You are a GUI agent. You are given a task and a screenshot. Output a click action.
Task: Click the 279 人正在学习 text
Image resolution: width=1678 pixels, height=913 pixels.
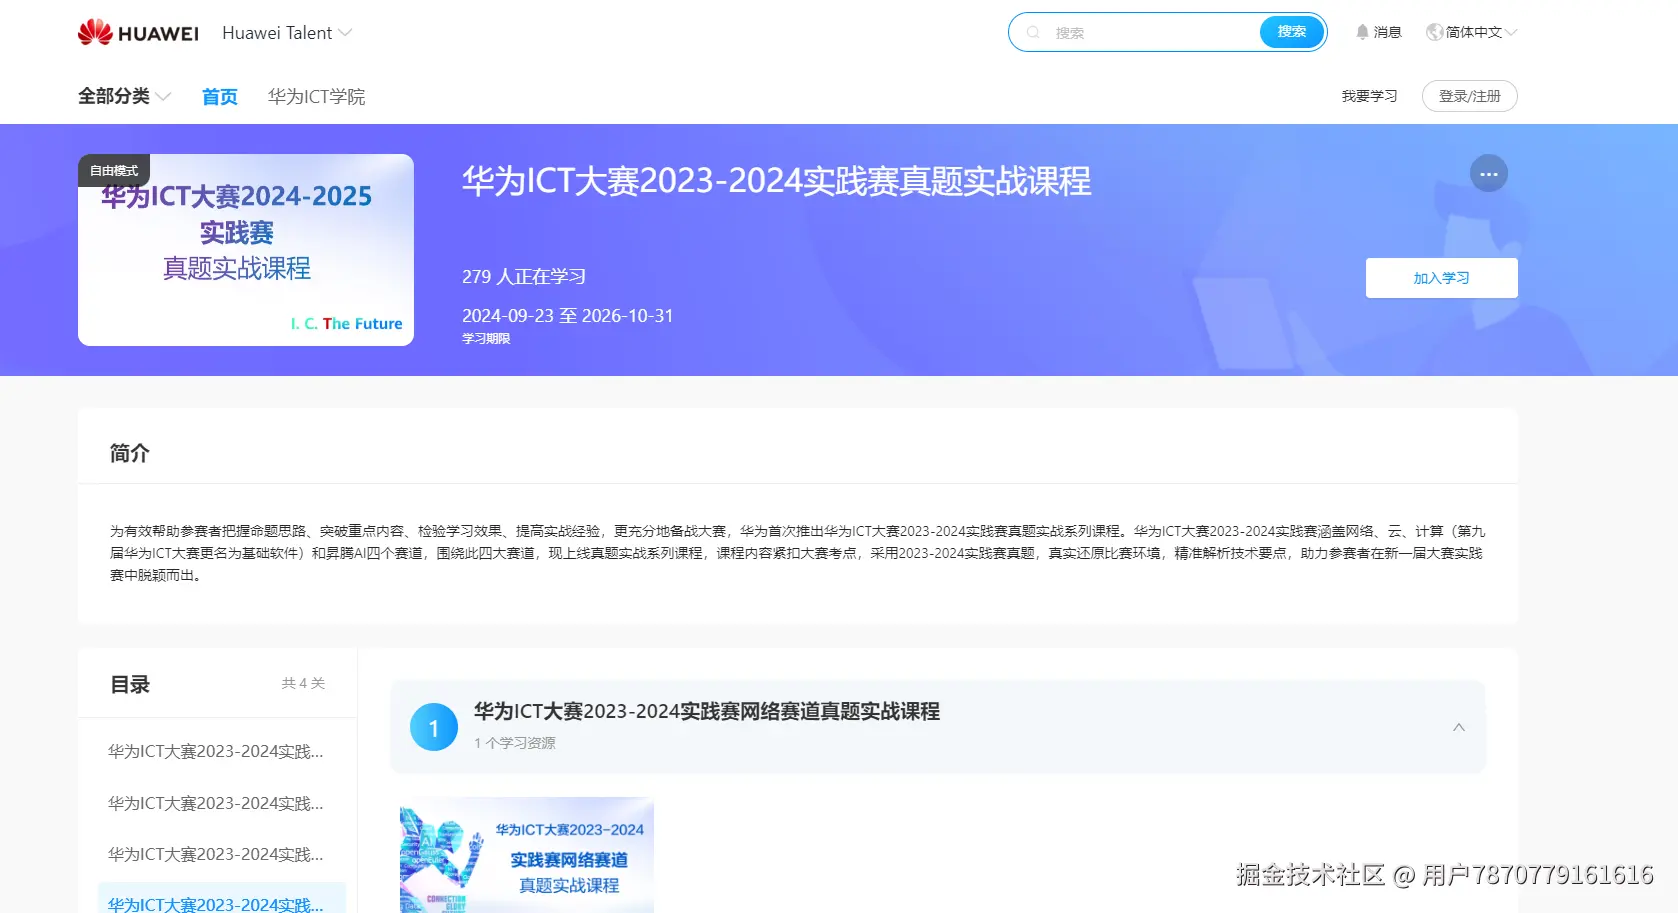point(524,277)
